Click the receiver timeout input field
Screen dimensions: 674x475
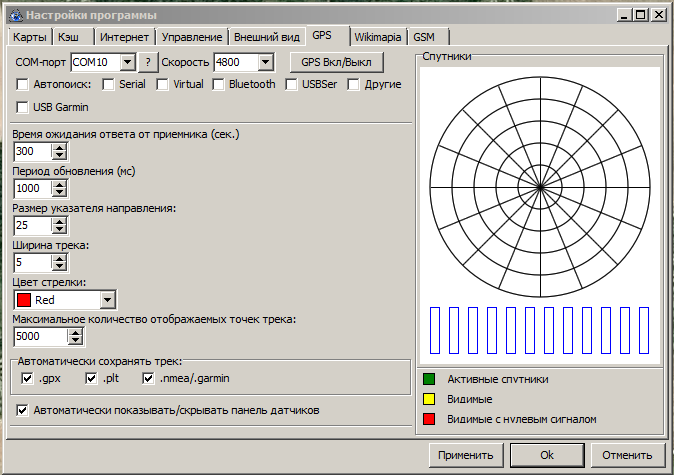[x=32, y=151]
